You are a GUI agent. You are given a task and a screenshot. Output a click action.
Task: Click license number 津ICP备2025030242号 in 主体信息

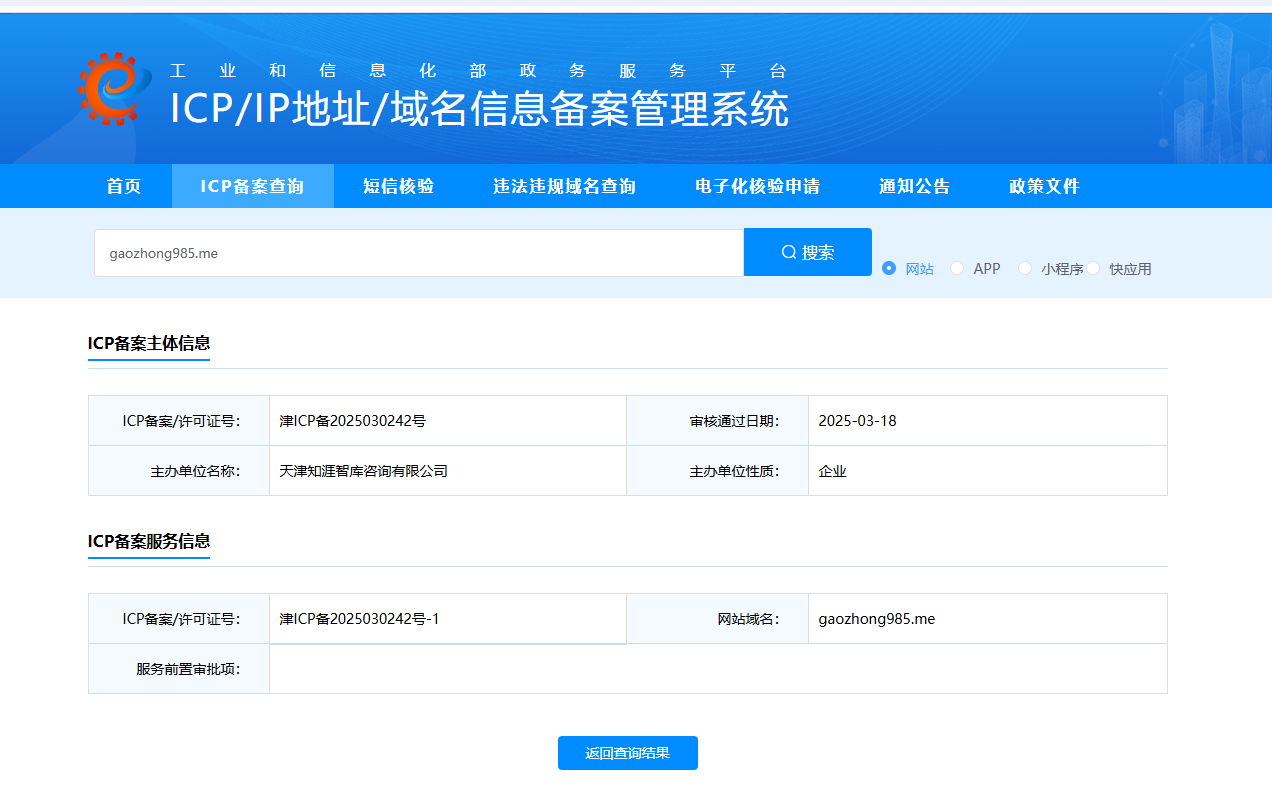point(353,421)
